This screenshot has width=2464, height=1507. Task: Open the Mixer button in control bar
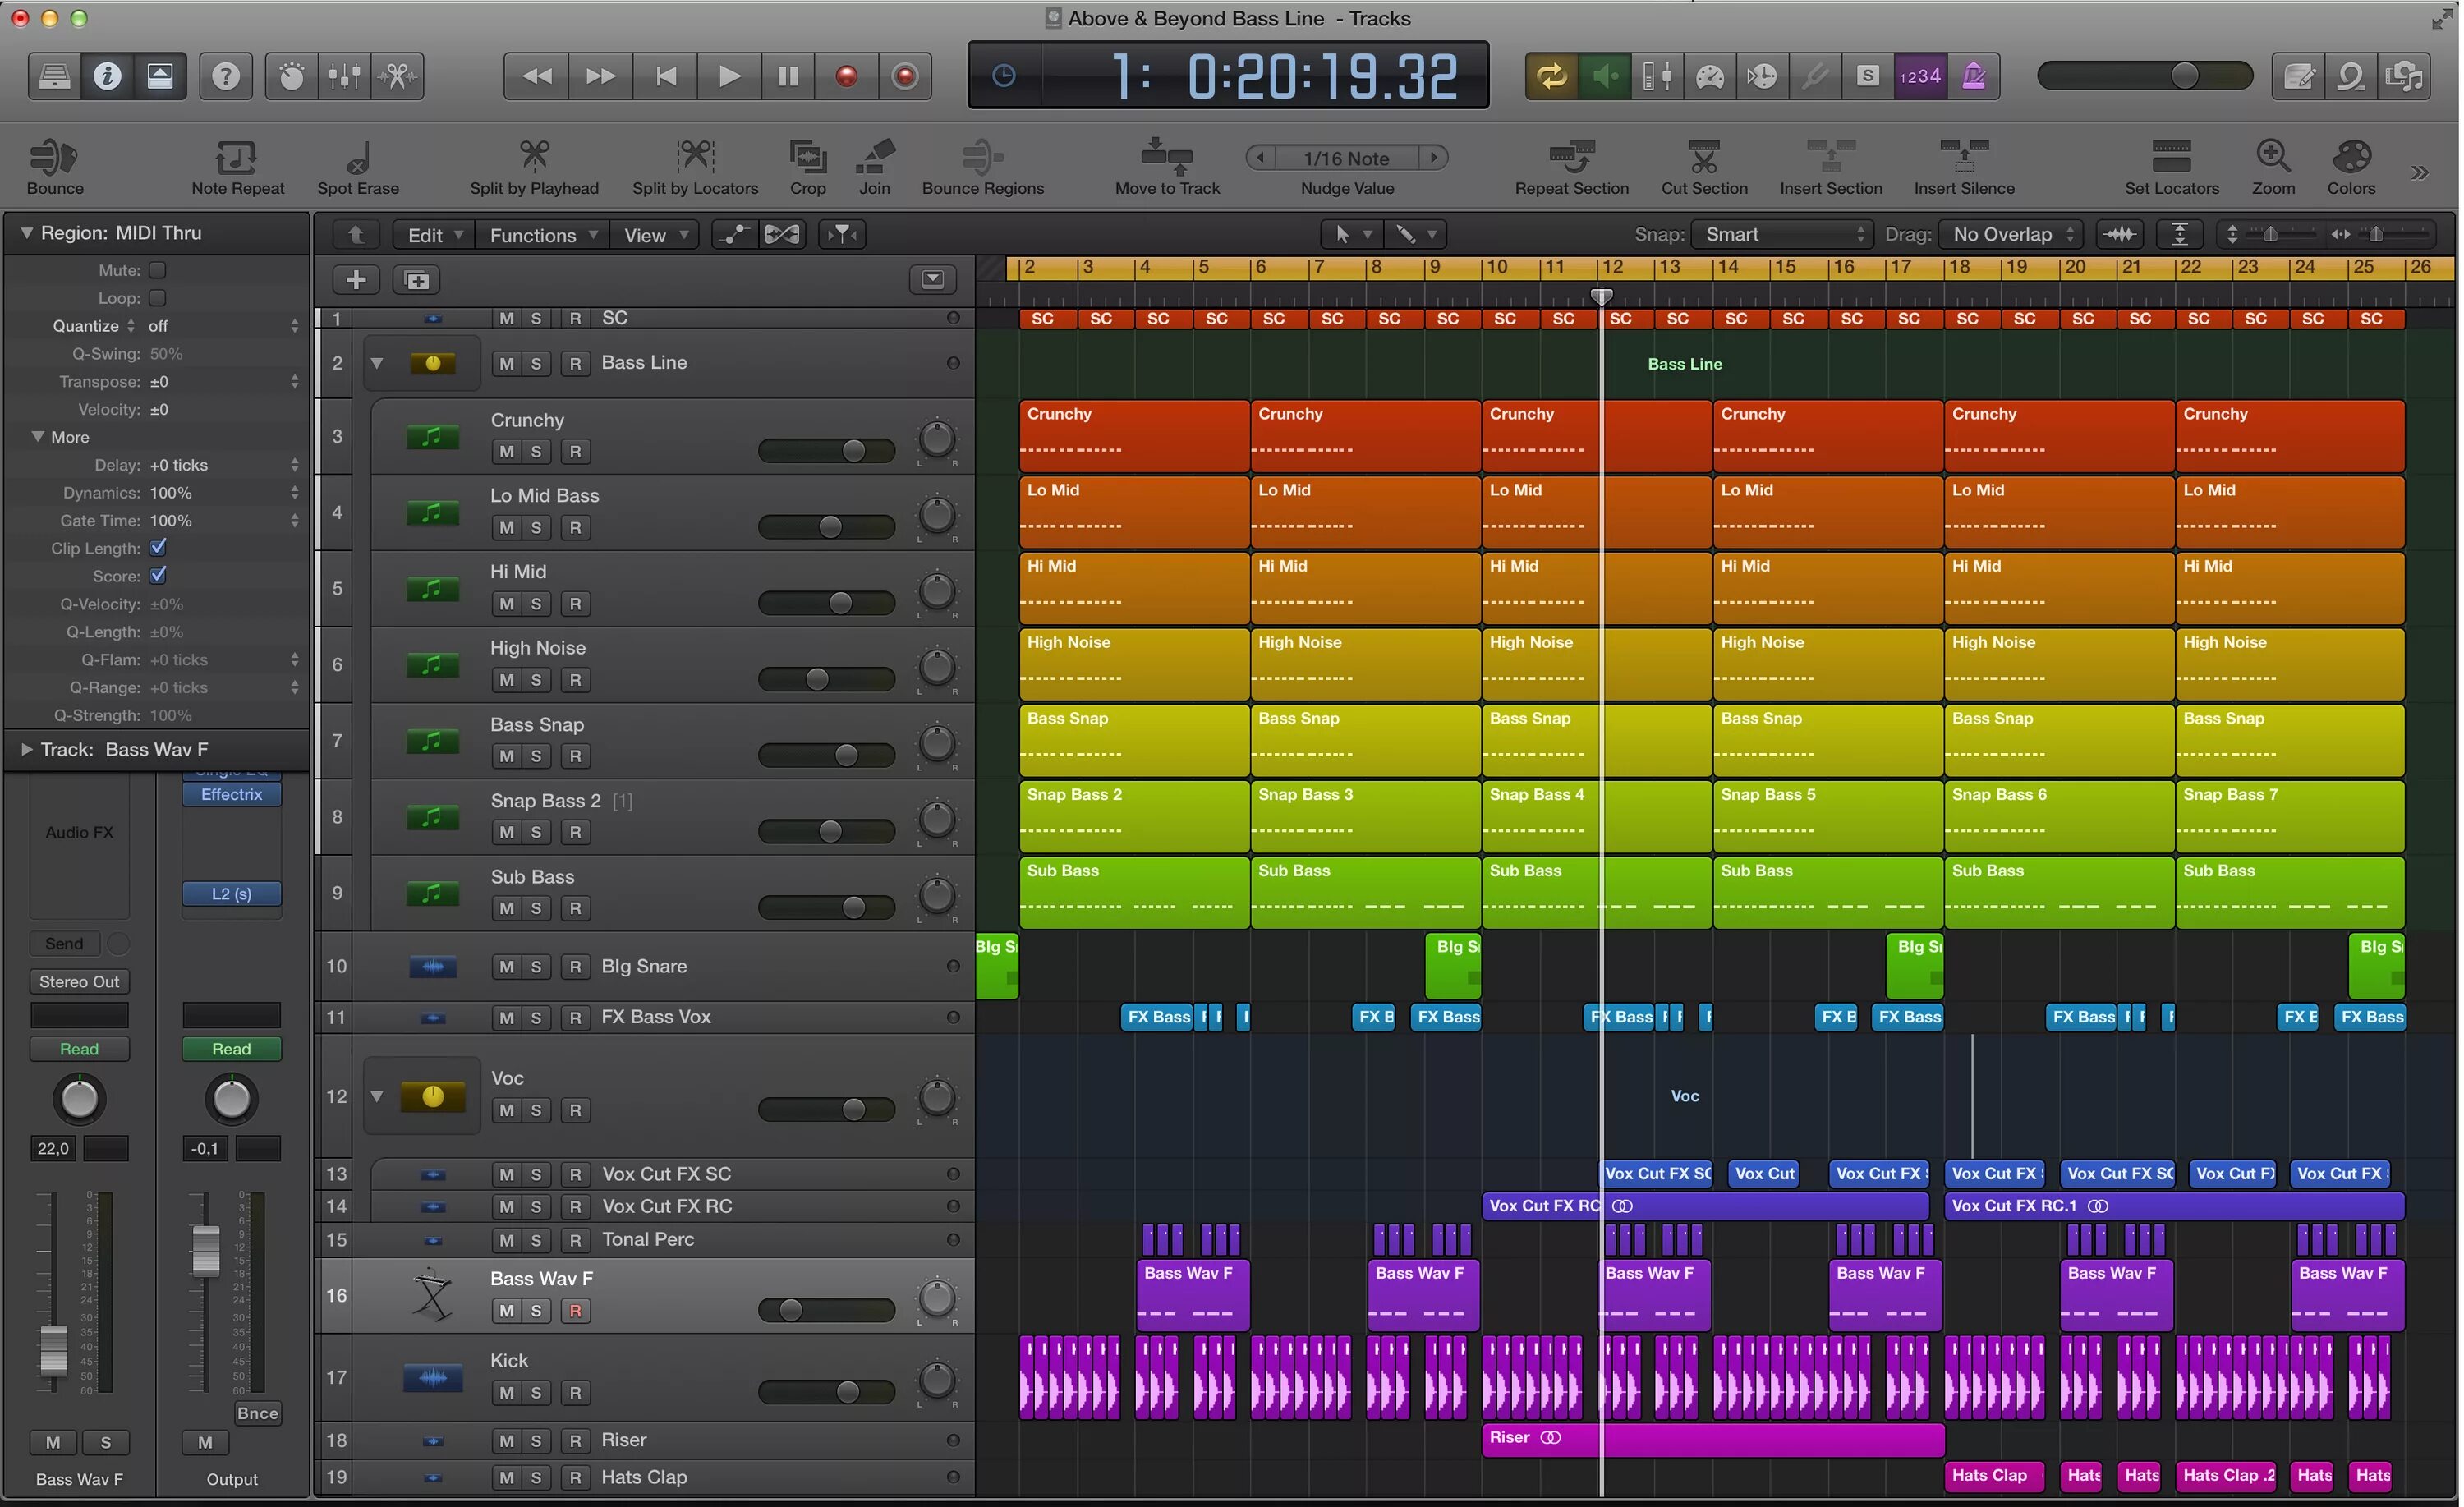[x=344, y=76]
